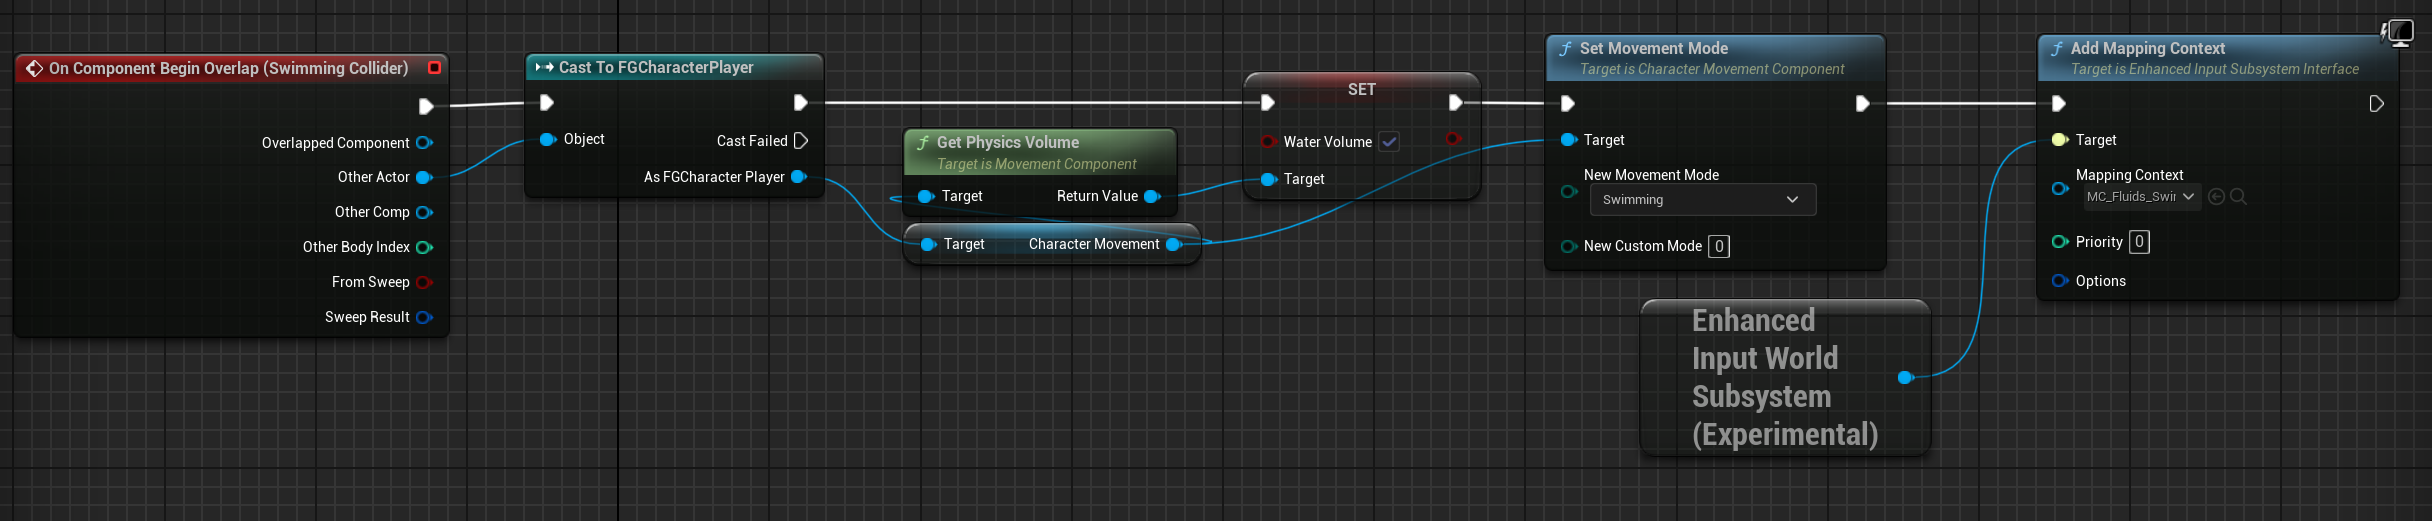Select the Get Physics Volume node title

(x=1008, y=142)
